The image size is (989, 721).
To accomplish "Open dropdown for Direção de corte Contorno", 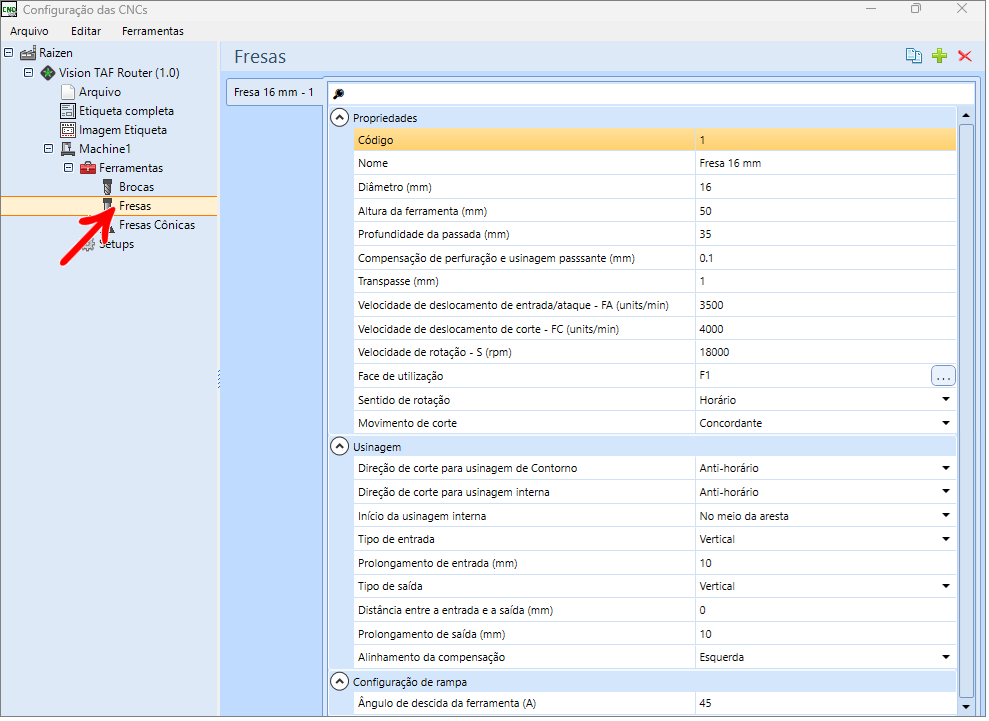I will 945,469.
